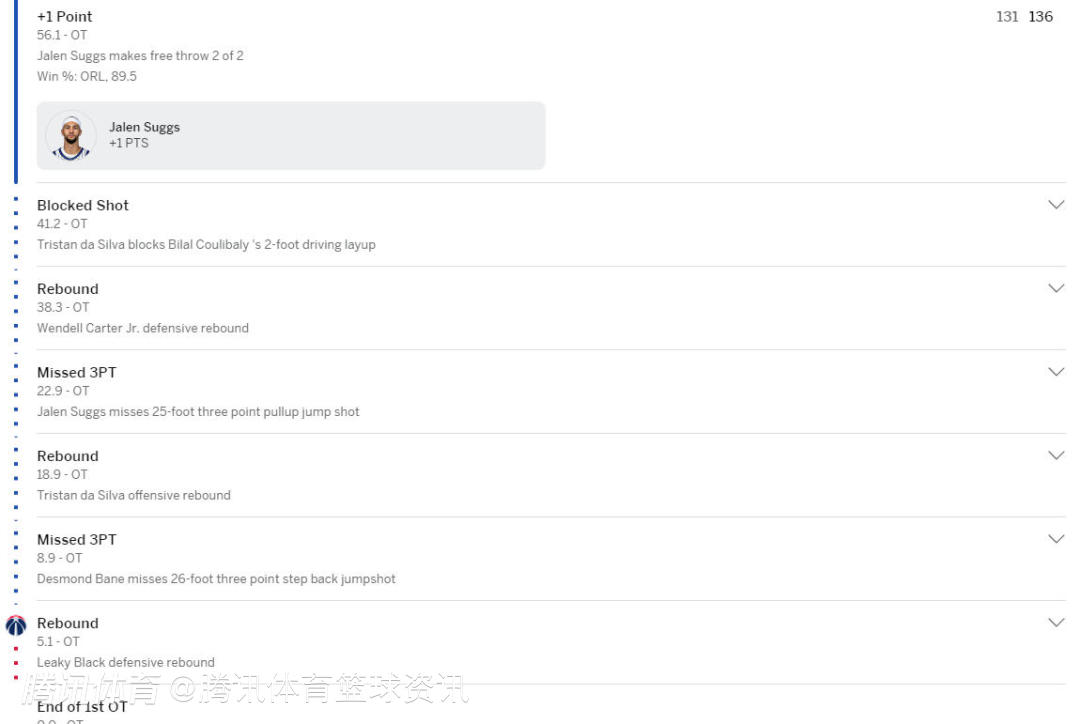Click the 136 score value
The width and height of the screenshot is (1080, 724).
[1040, 17]
